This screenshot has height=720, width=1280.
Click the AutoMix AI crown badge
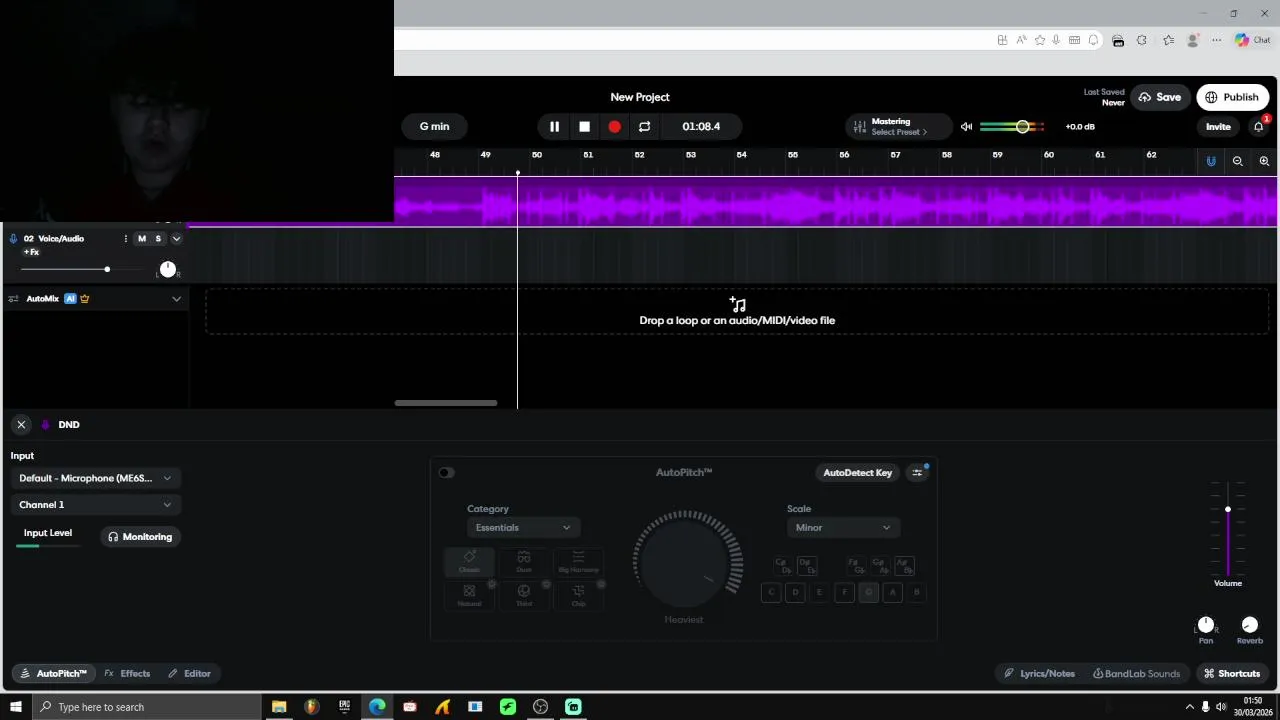coord(85,299)
